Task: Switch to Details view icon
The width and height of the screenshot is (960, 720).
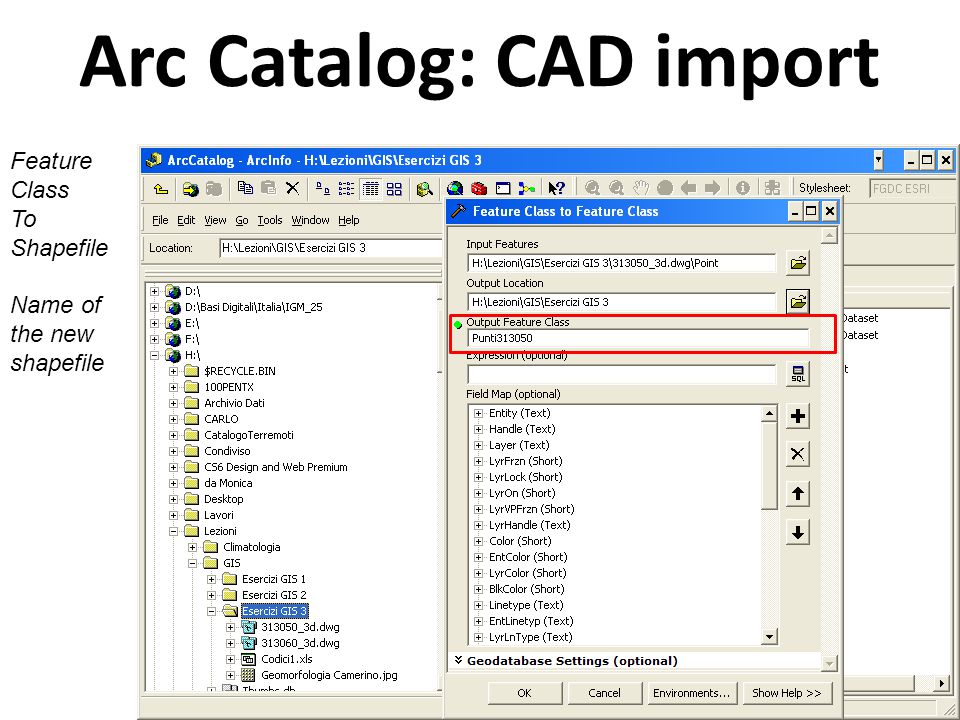Action: click(370, 188)
